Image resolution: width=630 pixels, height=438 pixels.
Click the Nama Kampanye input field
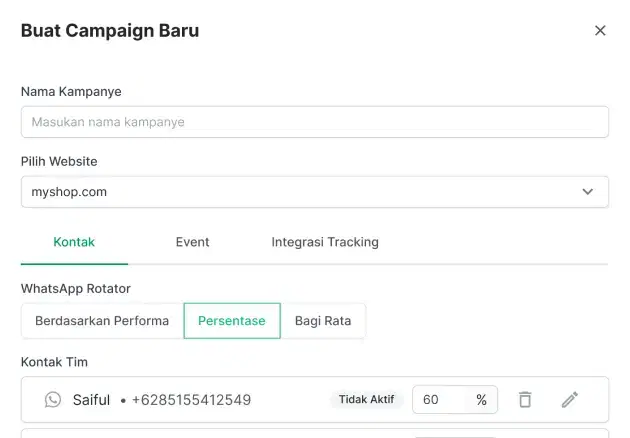click(314, 122)
